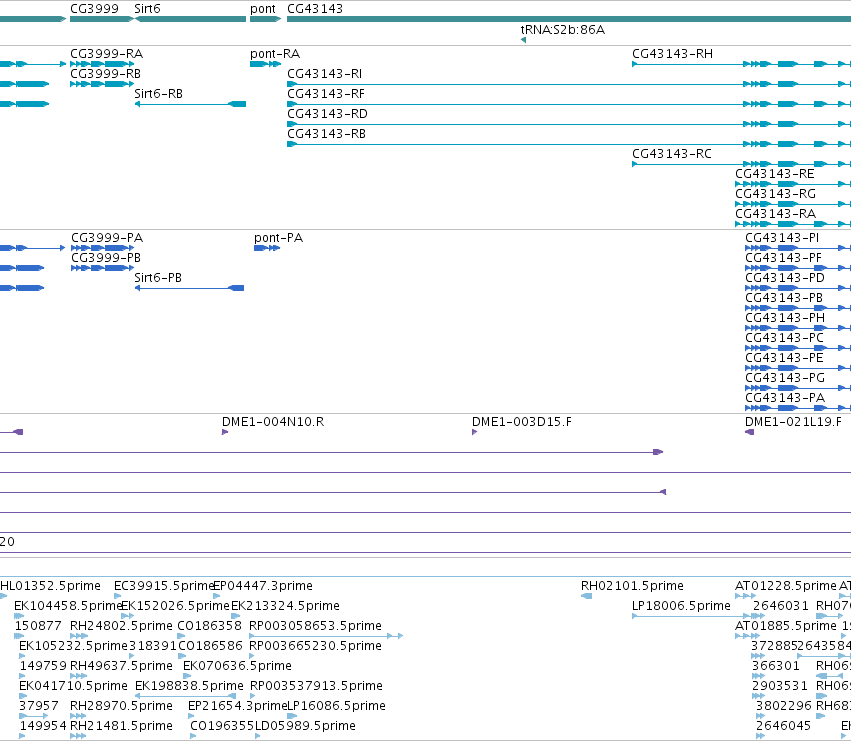Select EST EC39915.5prime label

pos(164,586)
